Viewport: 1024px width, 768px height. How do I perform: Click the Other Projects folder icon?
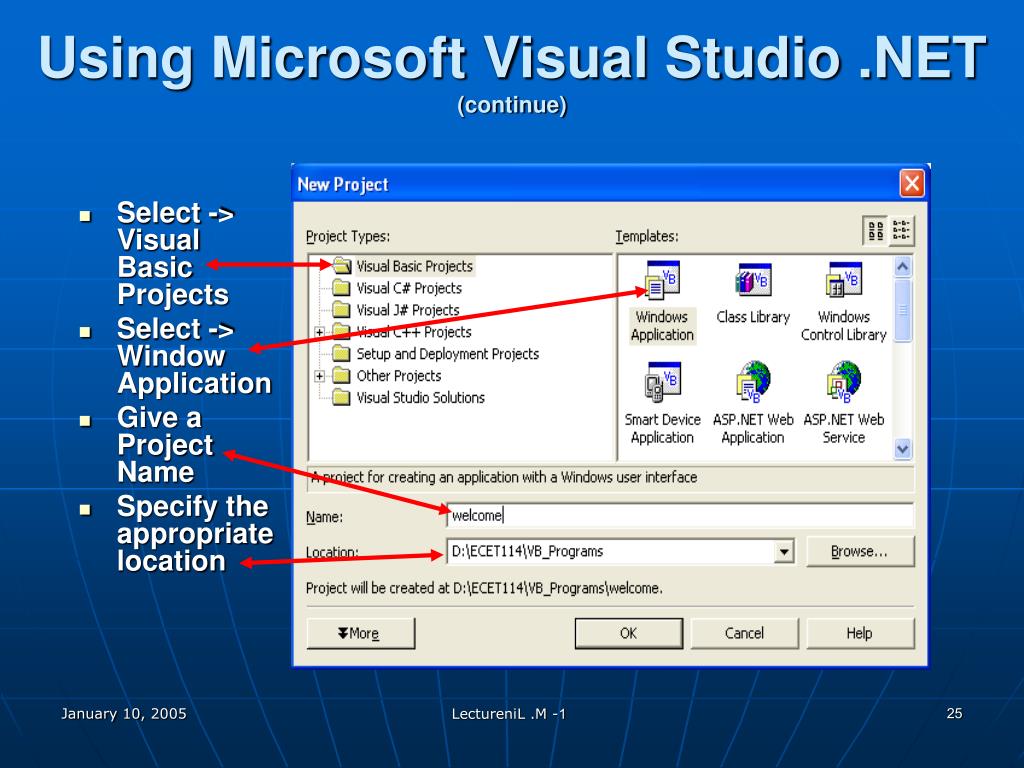point(342,376)
